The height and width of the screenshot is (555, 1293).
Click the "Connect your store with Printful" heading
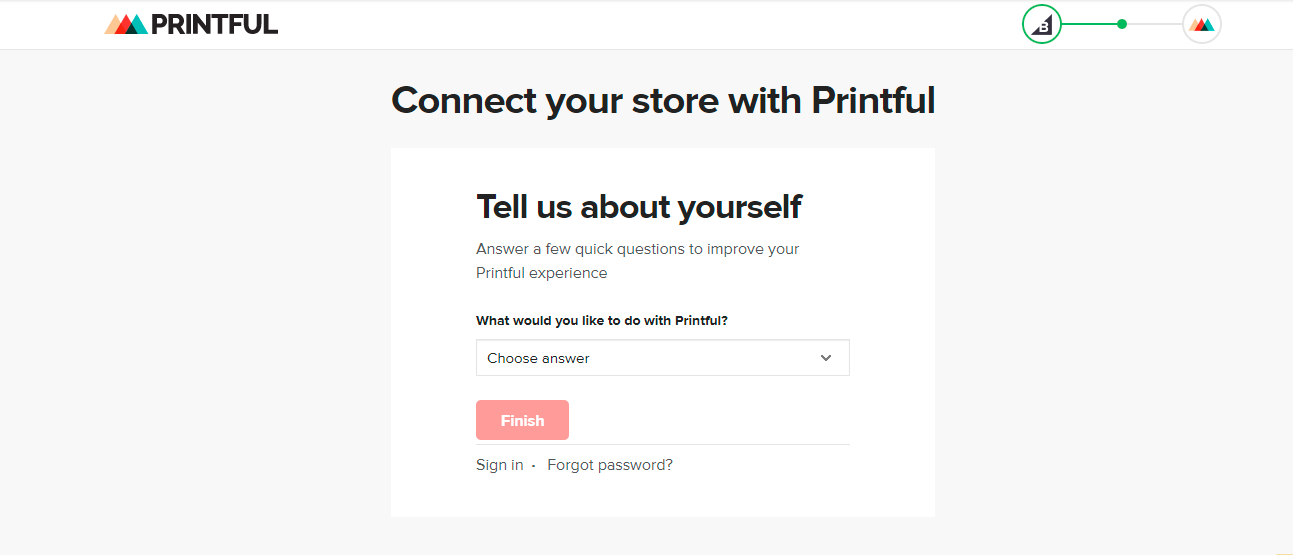[662, 101]
